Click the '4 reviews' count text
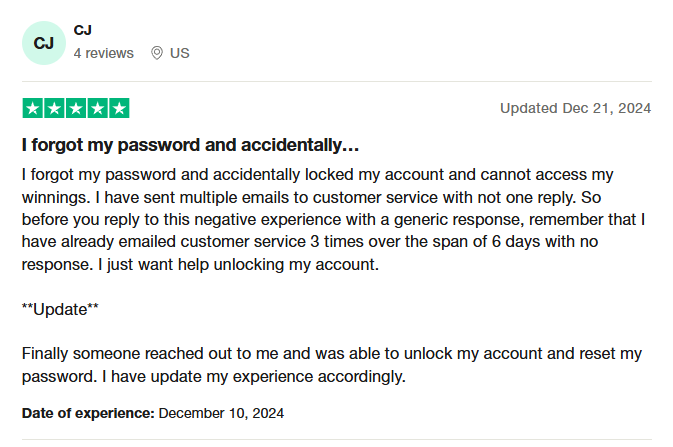 (x=103, y=53)
